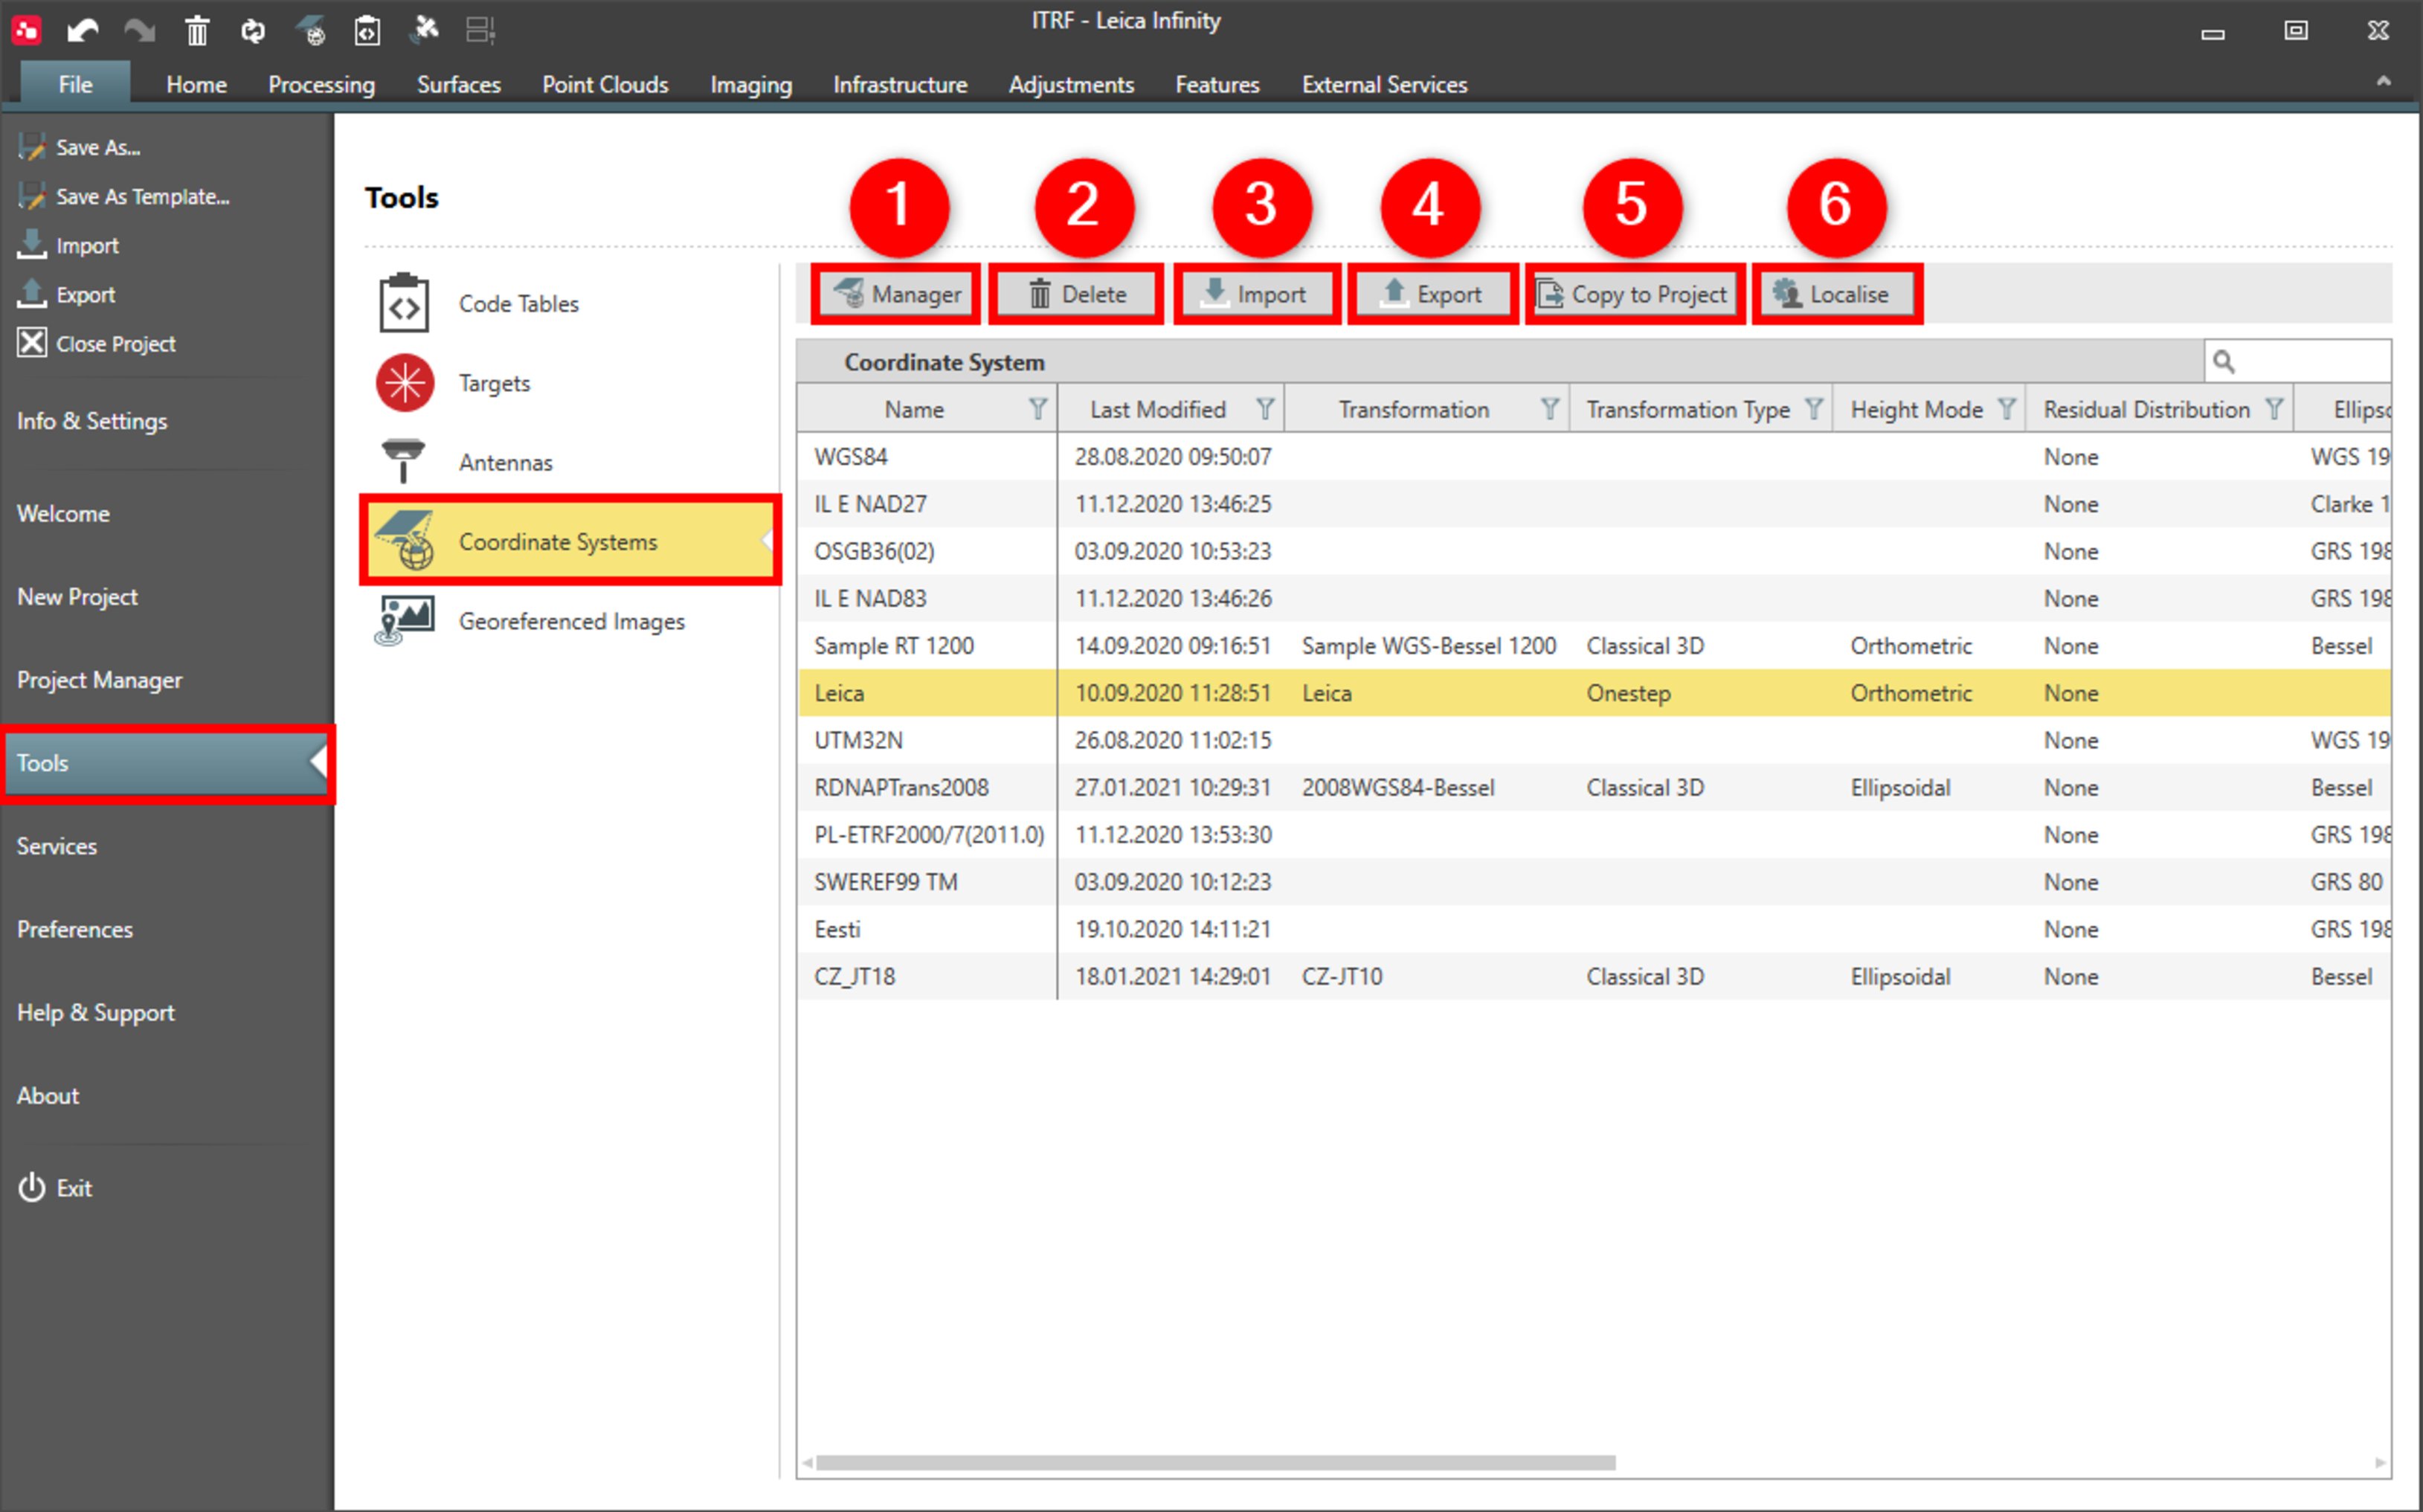Select the Sample RT 1200 row
Viewport: 2423px width, 1512px height.
(x=1594, y=645)
